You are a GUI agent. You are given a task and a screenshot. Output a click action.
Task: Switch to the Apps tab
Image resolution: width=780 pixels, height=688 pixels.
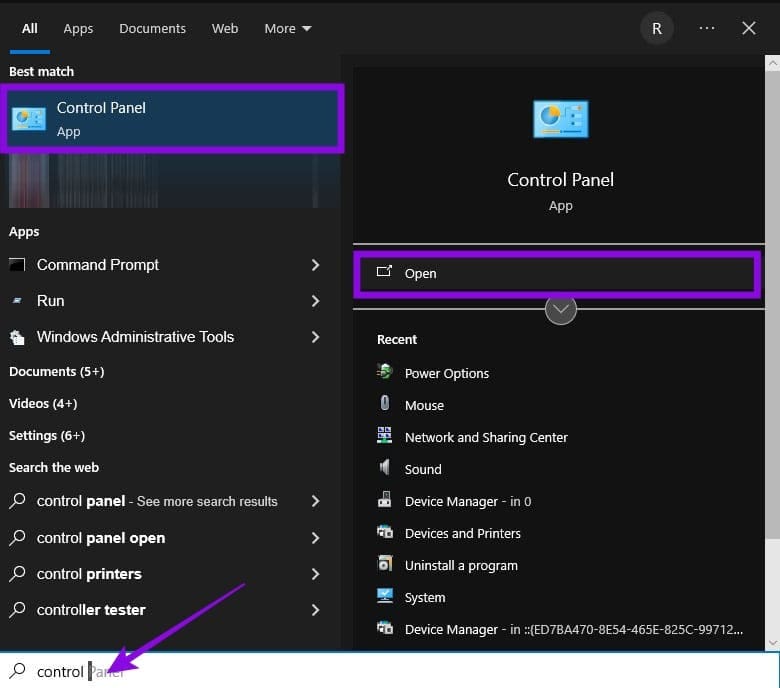[x=78, y=28]
